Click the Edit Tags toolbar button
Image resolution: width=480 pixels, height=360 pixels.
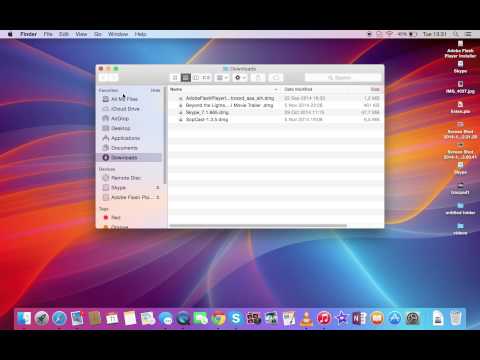coord(276,78)
